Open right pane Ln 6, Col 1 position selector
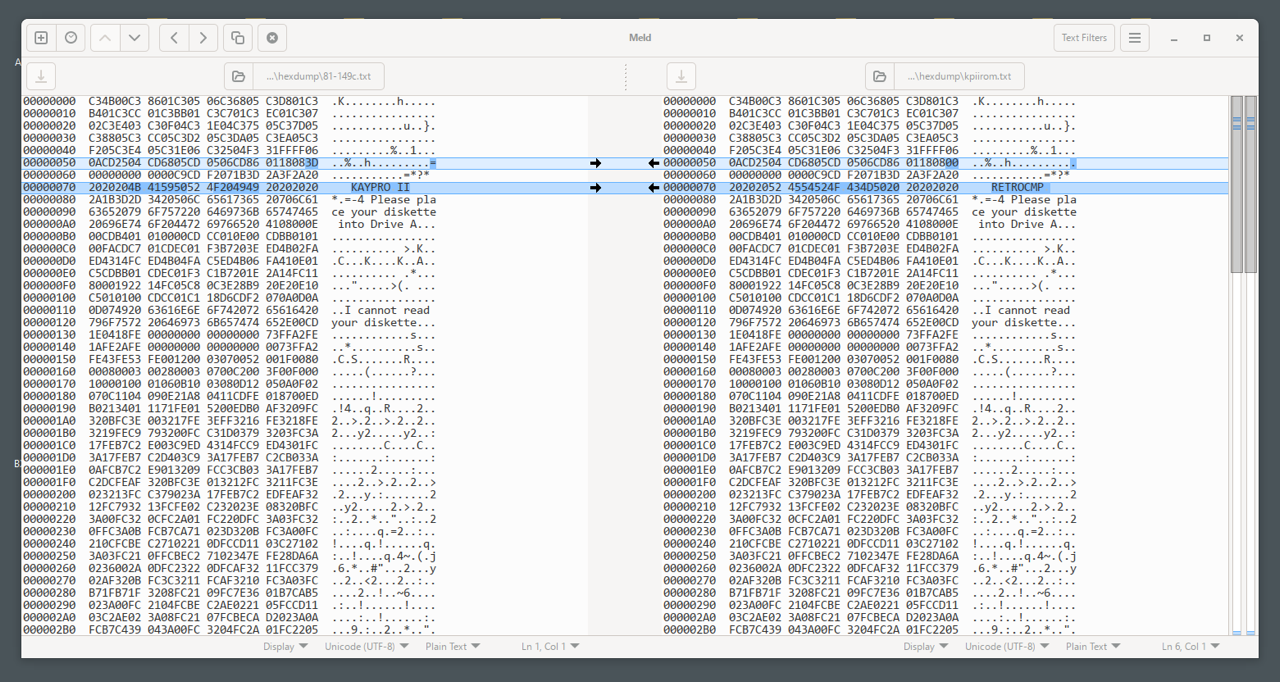This screenshot has height=682, width=1280. [x=1190, y=647]
